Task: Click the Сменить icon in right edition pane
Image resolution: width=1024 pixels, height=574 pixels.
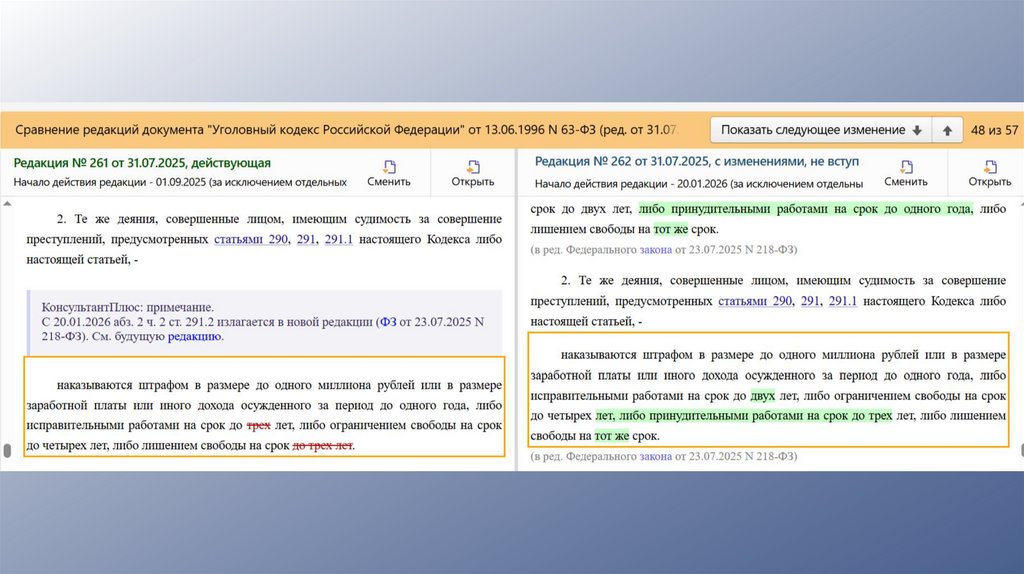Action: (x=906, y=167)
